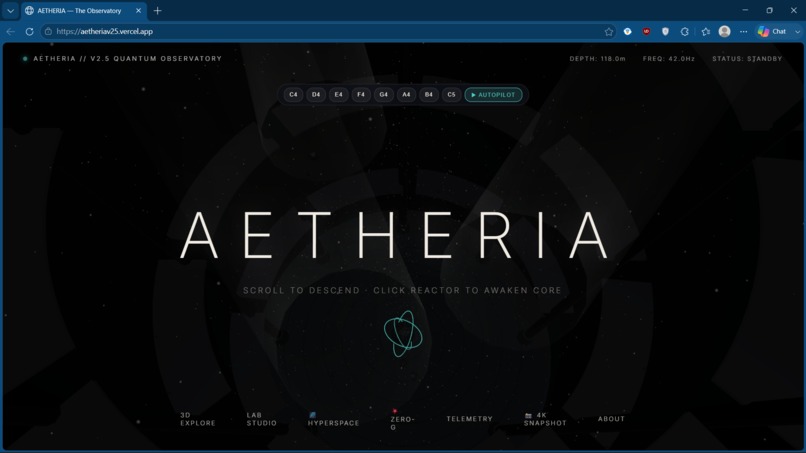Play the C4 note button

tap(293, 95)
